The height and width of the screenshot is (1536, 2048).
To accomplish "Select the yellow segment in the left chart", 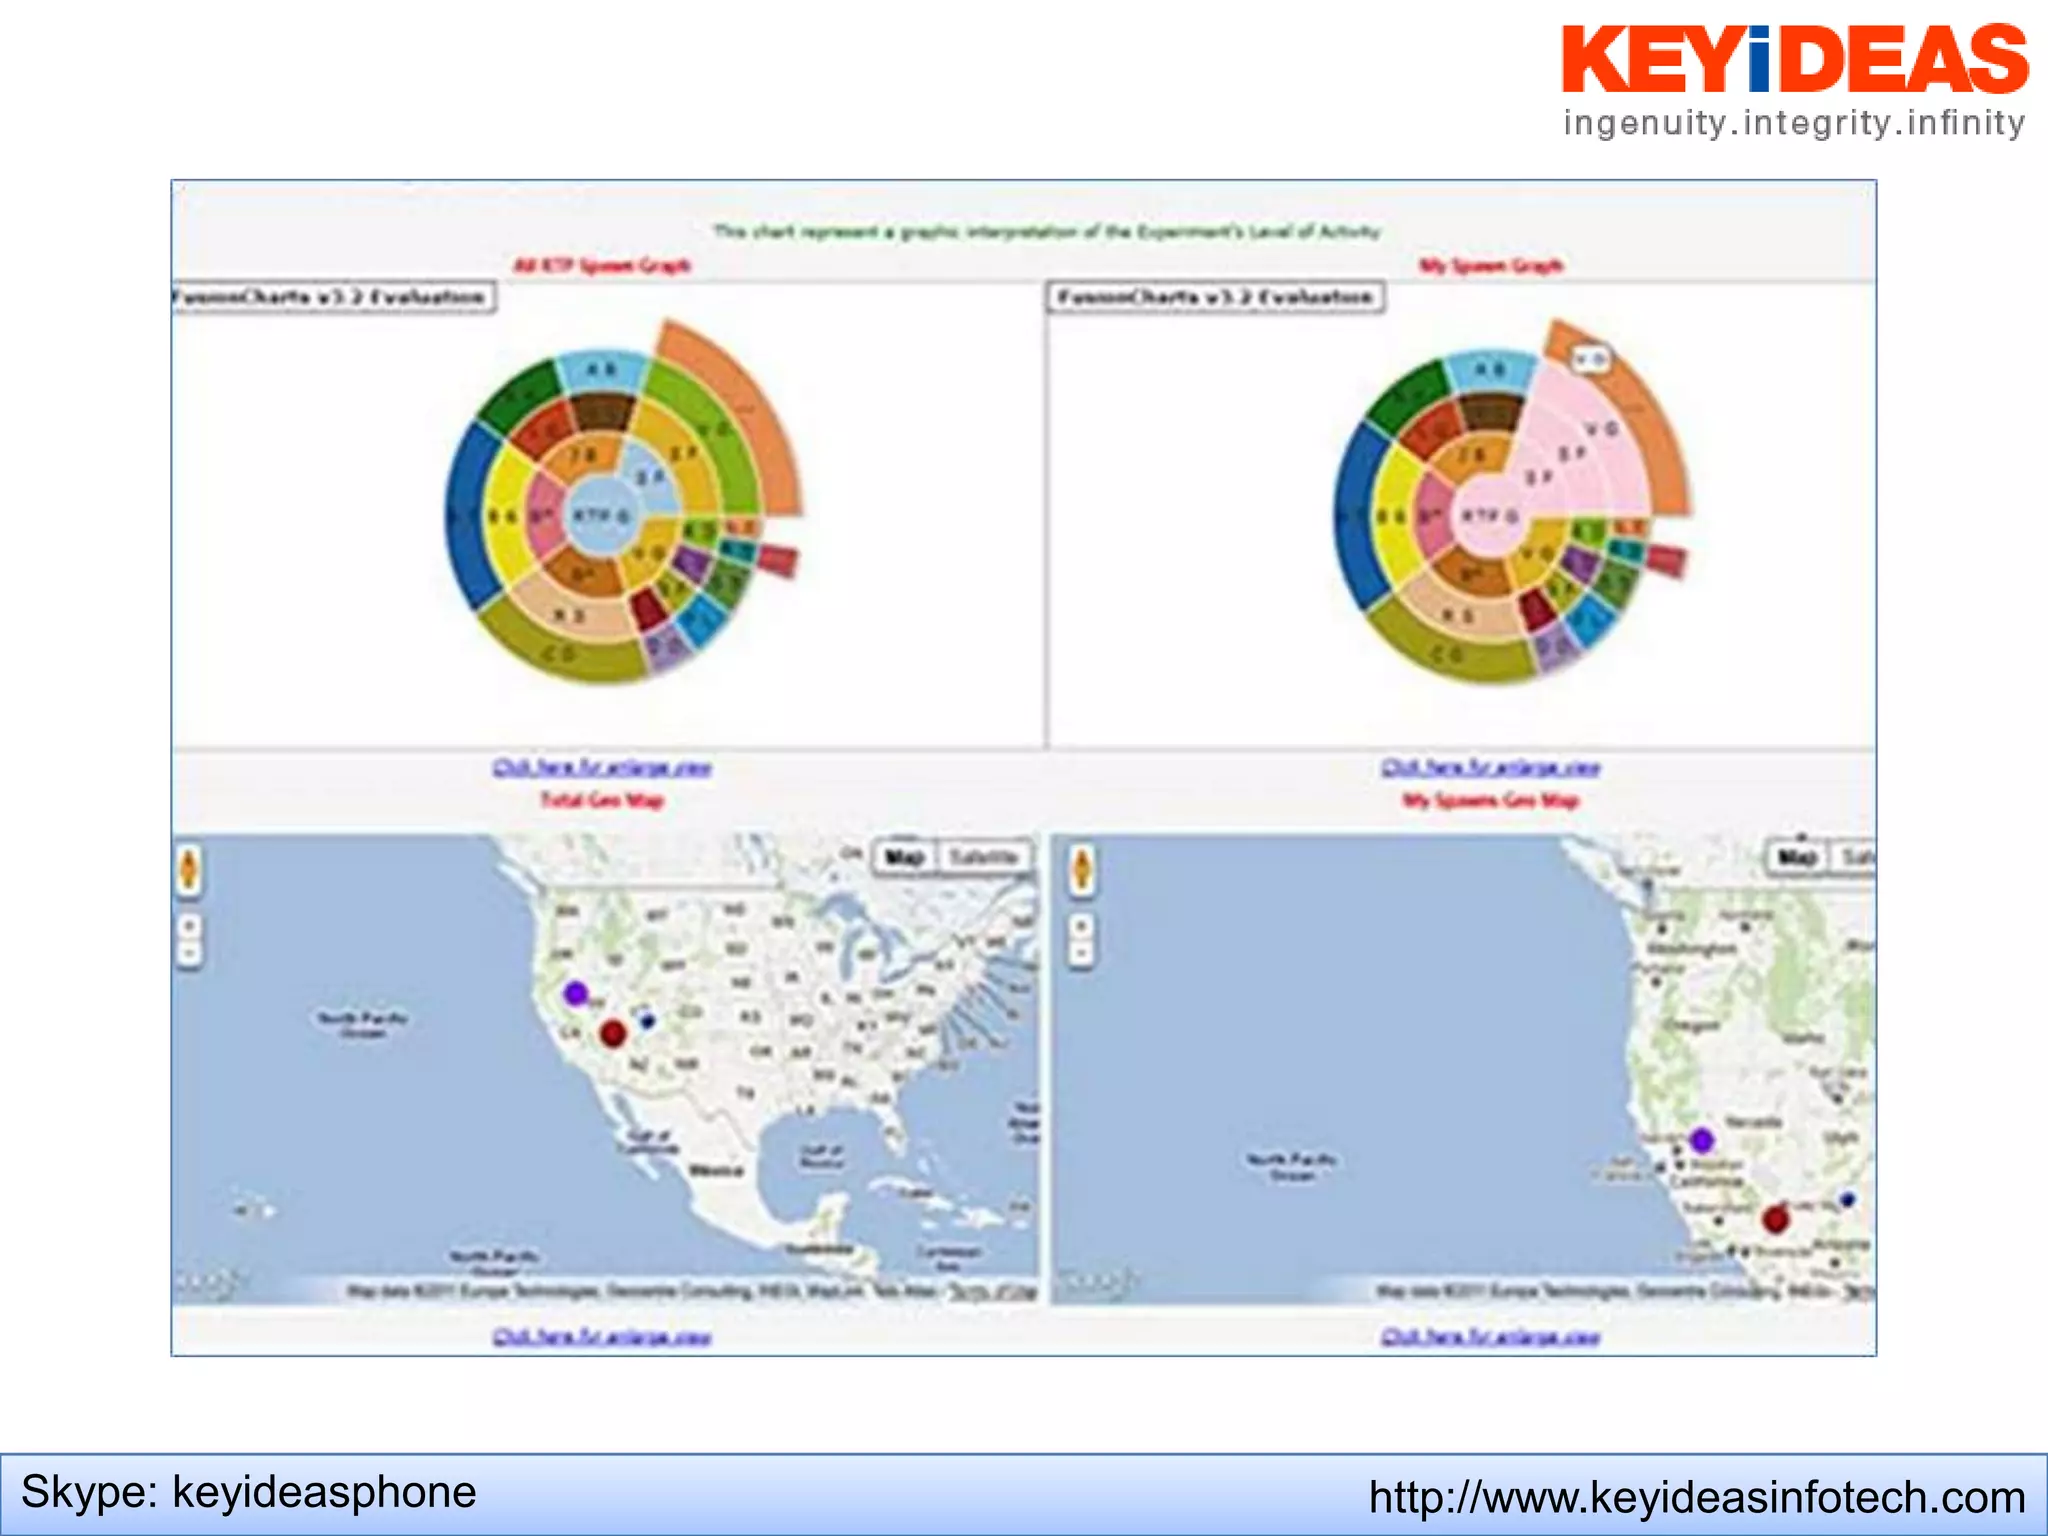I will [504, 515].
